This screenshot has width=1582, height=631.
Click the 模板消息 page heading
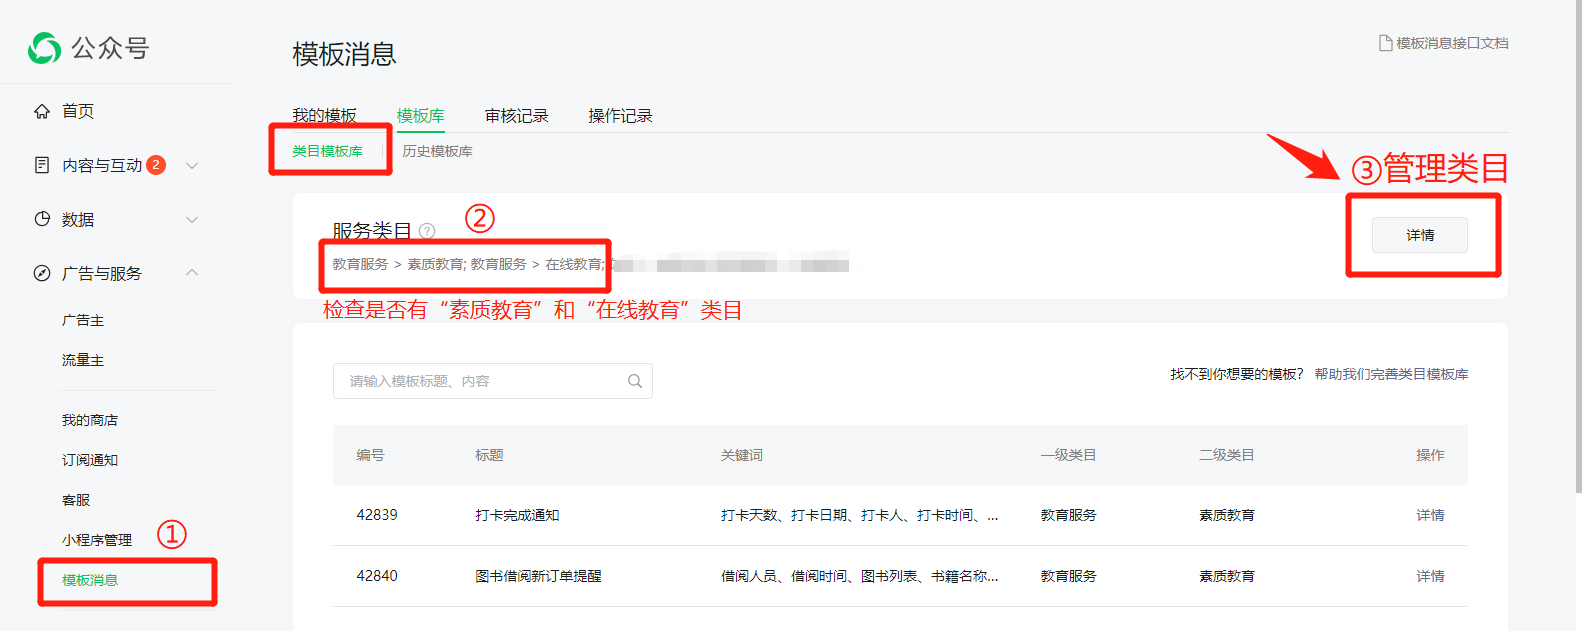(344, 54)
